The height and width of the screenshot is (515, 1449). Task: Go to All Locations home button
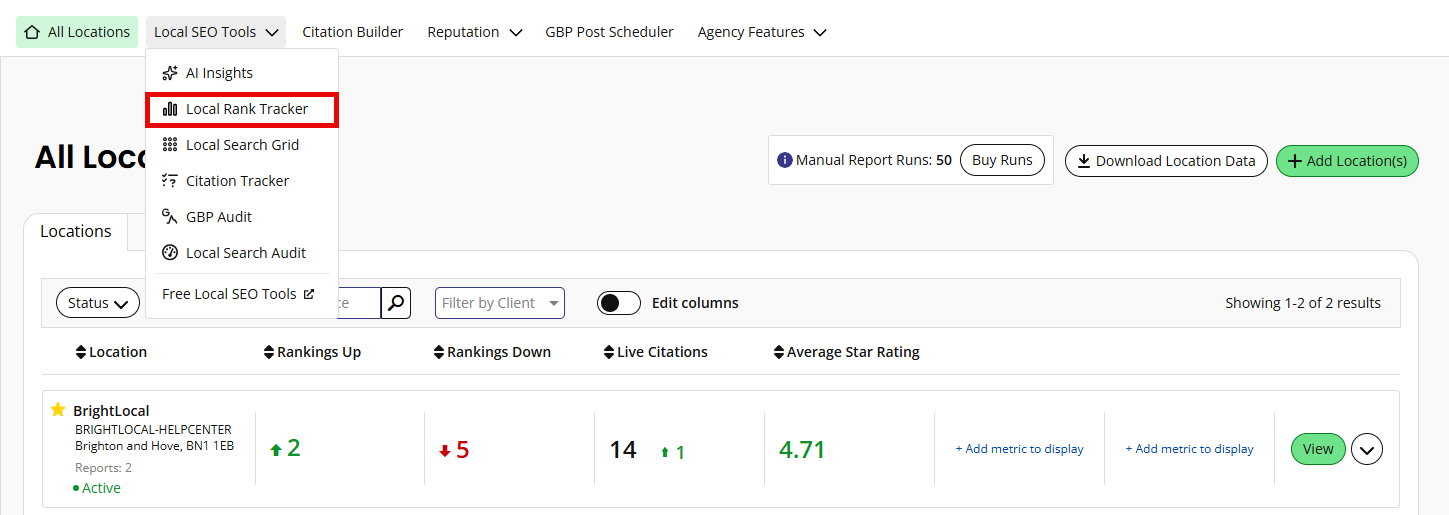(77, 32)
